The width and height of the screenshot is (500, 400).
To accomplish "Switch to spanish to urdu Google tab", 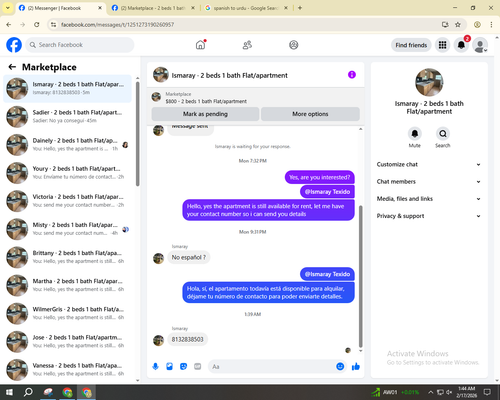I will tap(246, 8).
